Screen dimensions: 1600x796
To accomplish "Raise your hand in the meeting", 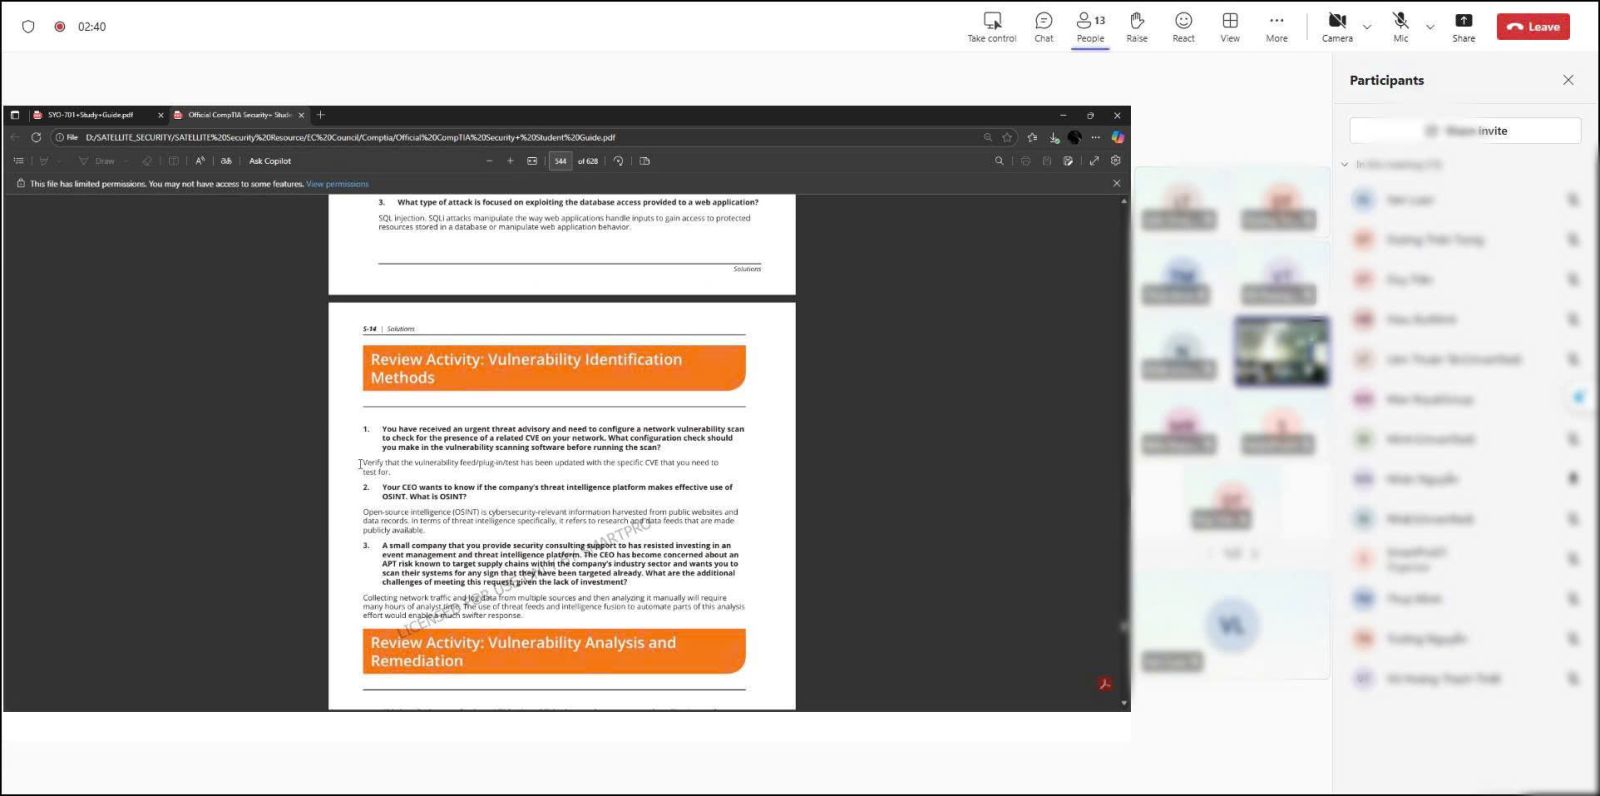I will 1137,26.
